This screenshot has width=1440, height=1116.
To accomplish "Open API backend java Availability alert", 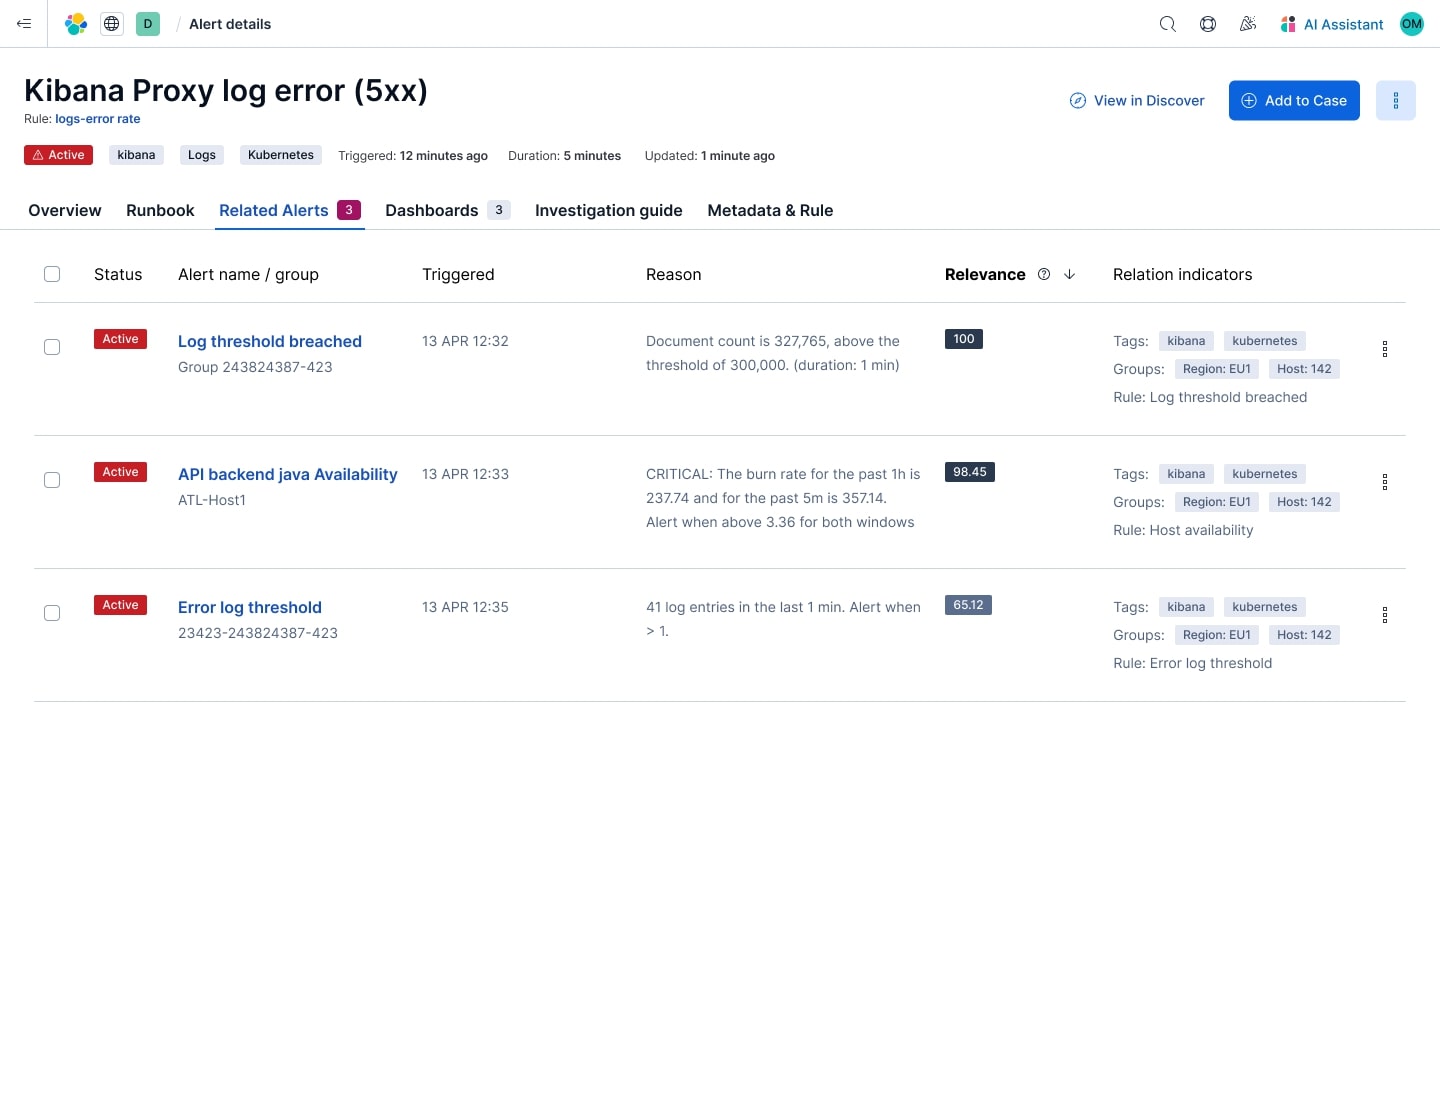I will [288, 474].
